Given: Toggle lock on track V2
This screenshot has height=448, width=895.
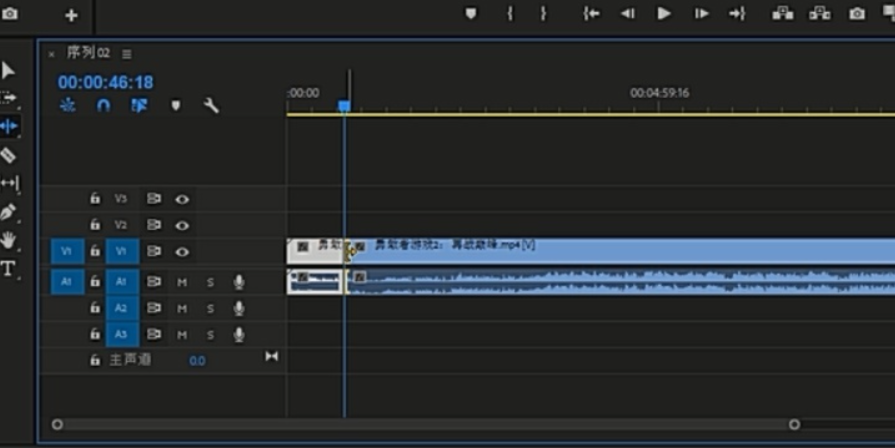Looking at the screenshot, I should (x=95, y=225).
